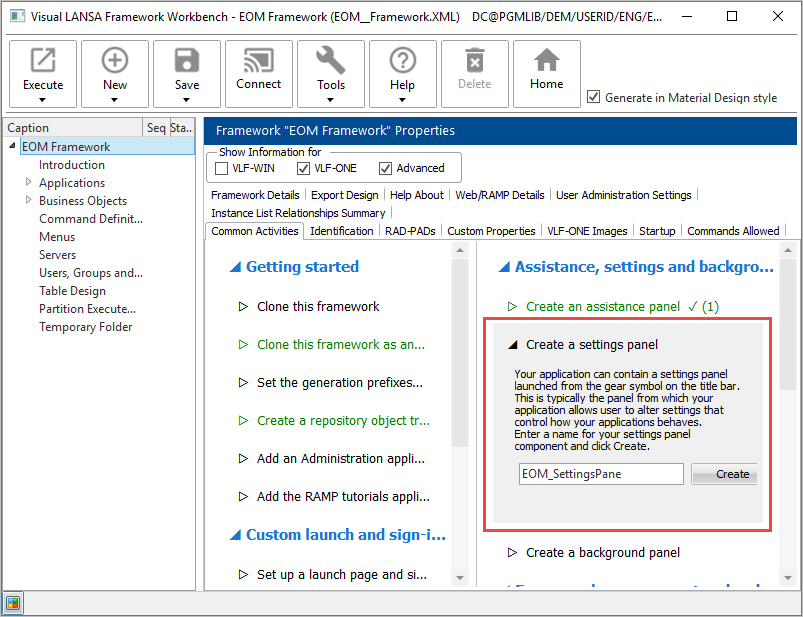This screenshot has height=617, width=803.
Task: Click the Delete trash icon
Action: pyautogui.click(x=475, y=60)
